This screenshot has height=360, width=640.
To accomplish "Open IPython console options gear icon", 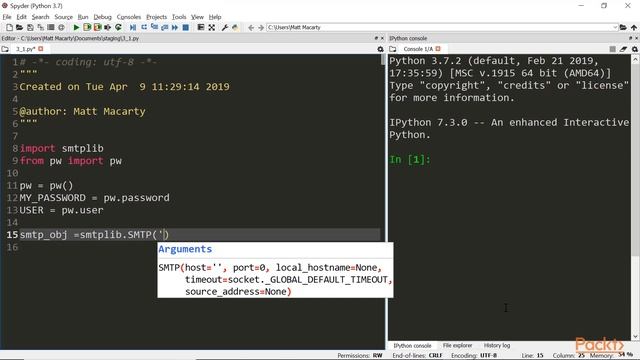I will (x=635, y=49).
